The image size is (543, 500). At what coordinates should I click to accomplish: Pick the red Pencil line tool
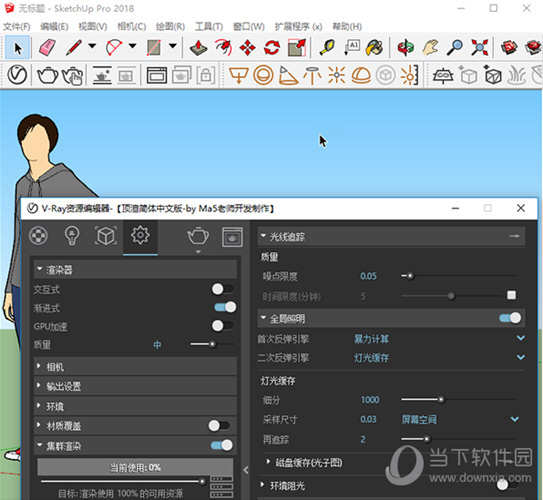74,47
